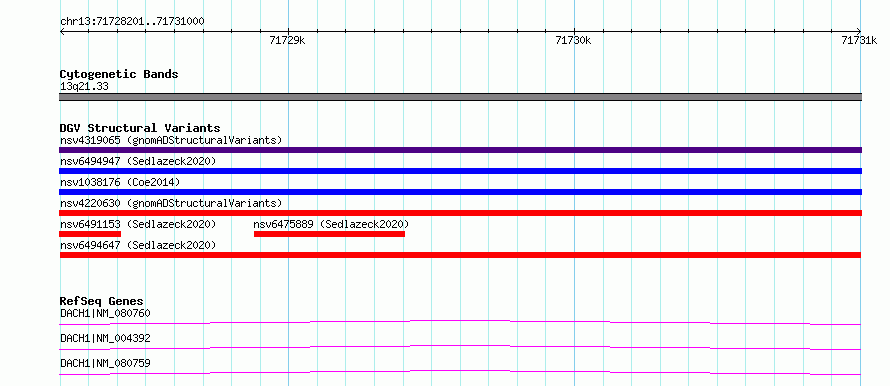This screenshot has height=386, width=890.
Task: Open the nsv4220630 gnomAD variant label
Action: coord(171,203)
